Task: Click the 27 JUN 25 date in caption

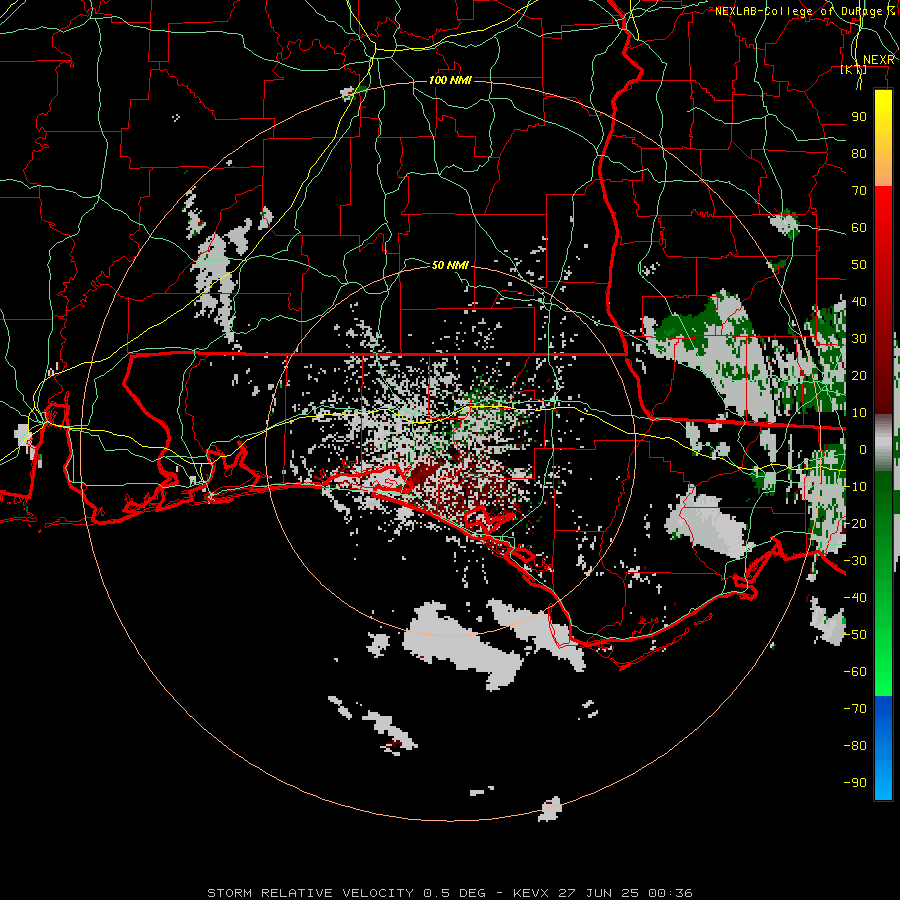Action: pyautogui.click(x=599, y=893)
